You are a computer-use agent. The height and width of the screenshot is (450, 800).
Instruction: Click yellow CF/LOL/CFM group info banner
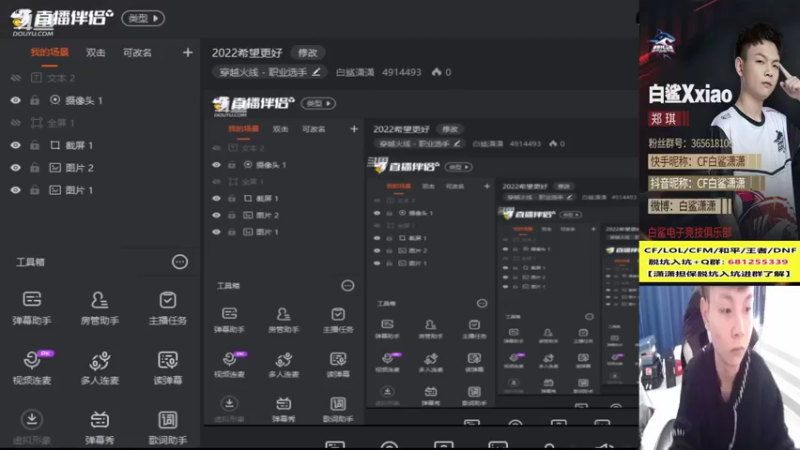[719, 262]
